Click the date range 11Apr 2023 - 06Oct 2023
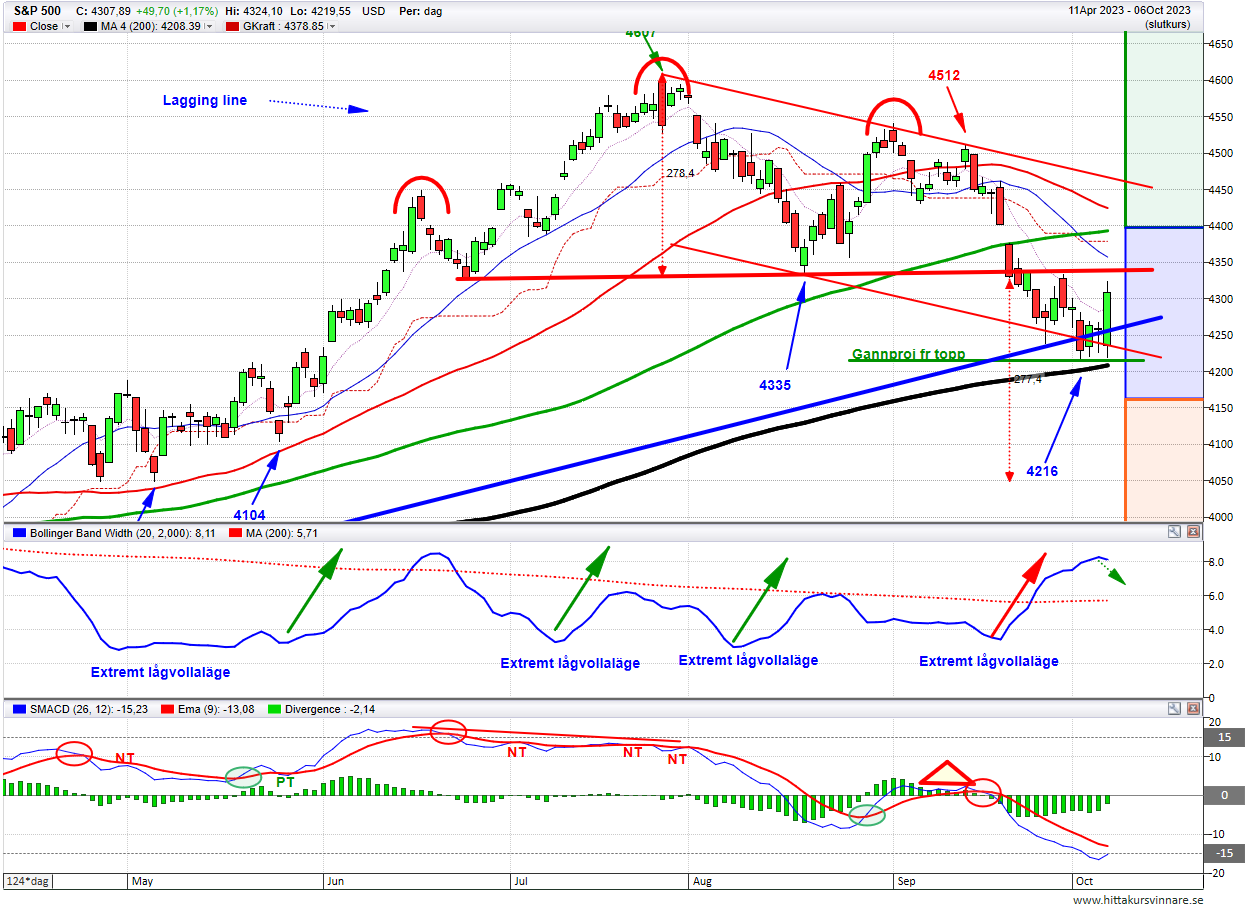The width and height of the screenshot is (1248, 905). (1130, 10)
